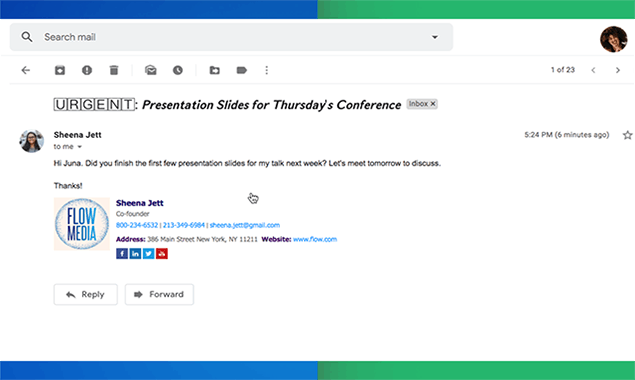Open the account profile picture
The width and height of the screenshot is (635, 380).
(x=614, y=39)
